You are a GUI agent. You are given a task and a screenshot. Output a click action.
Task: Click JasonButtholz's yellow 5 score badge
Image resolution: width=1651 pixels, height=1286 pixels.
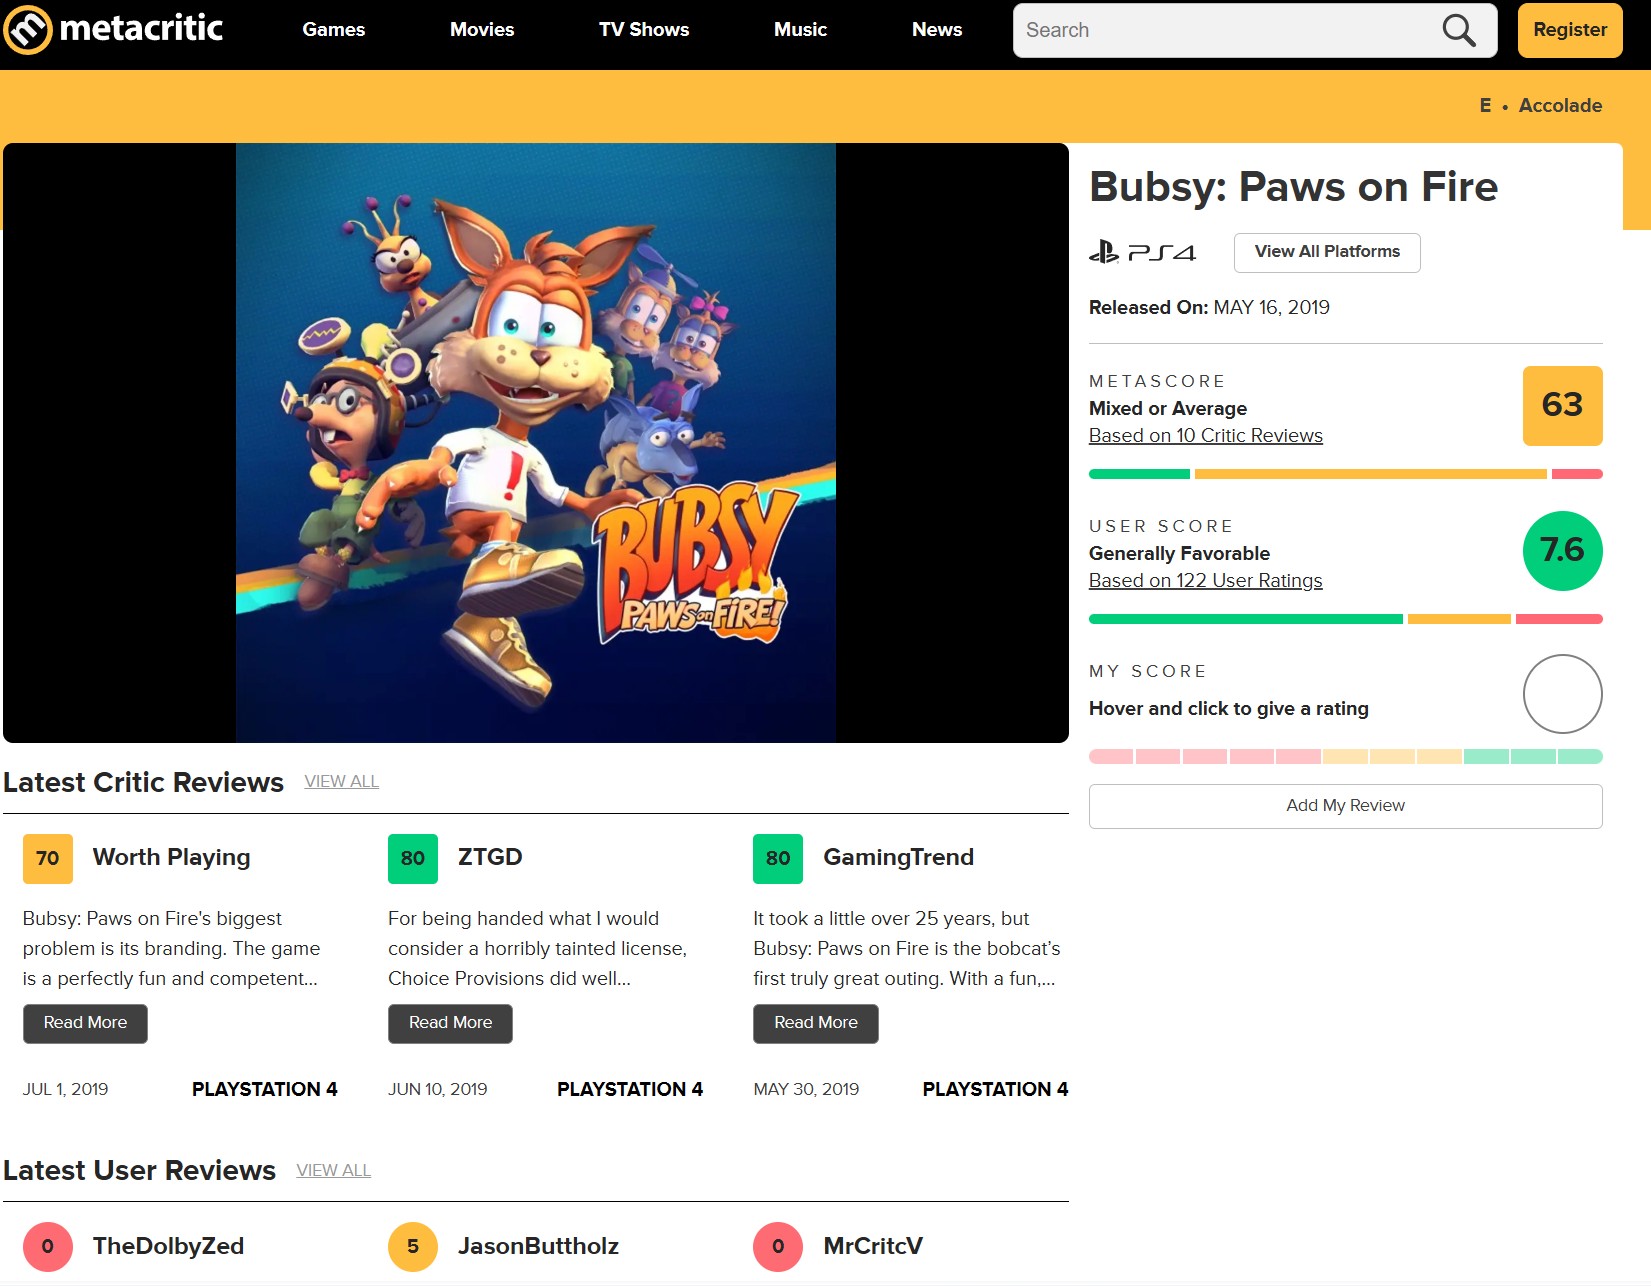click(413, 1246)
